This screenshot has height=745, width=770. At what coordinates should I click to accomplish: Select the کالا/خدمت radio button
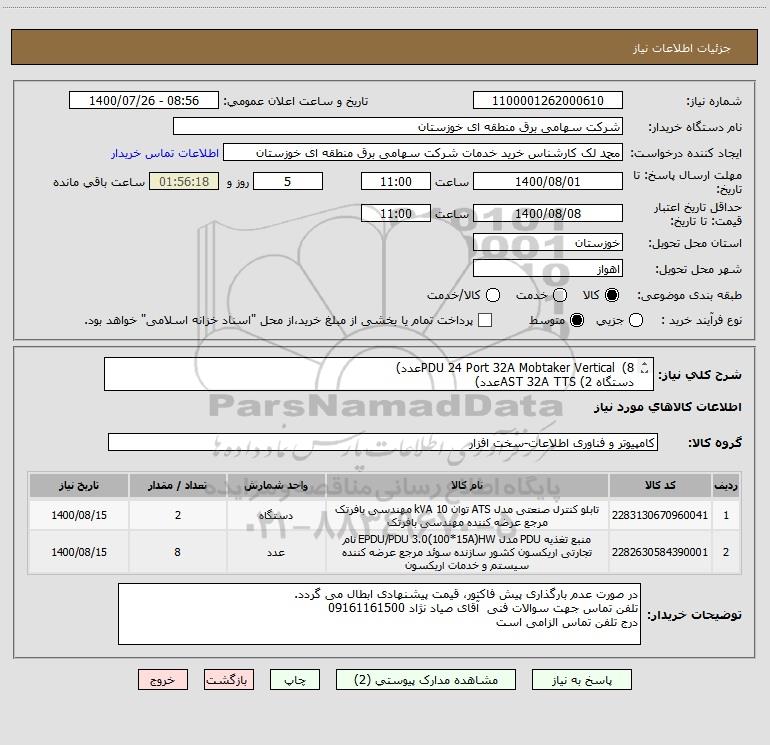(x=493, y=295)
